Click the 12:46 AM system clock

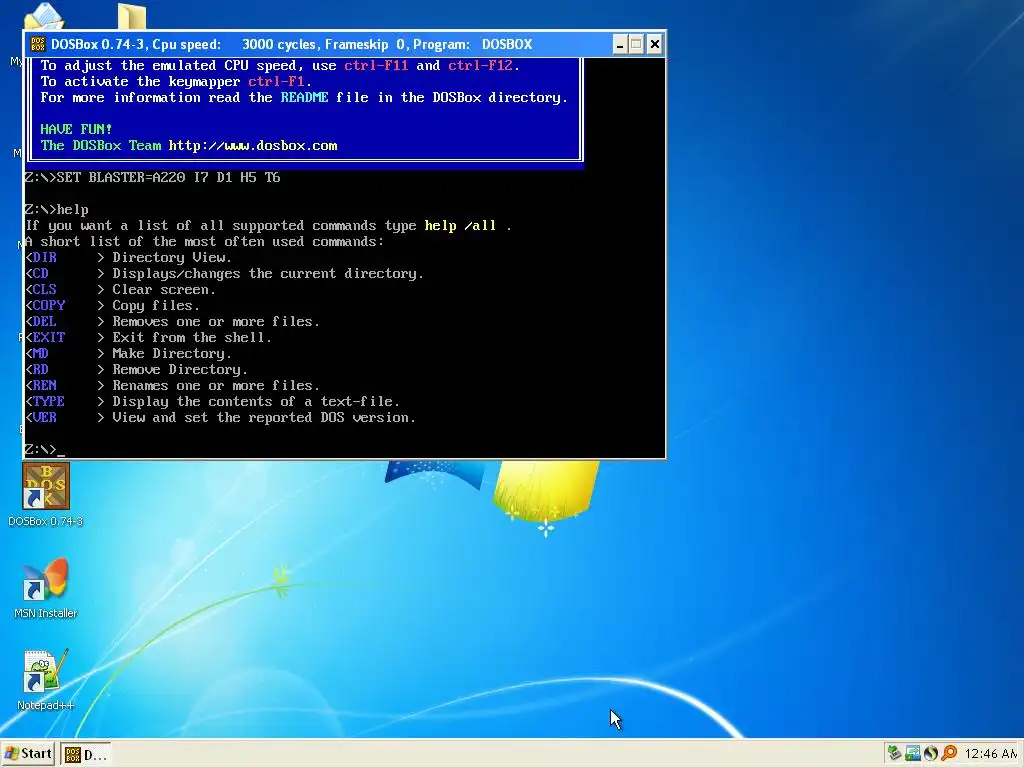pyautogui.click(x=991, y=754)
